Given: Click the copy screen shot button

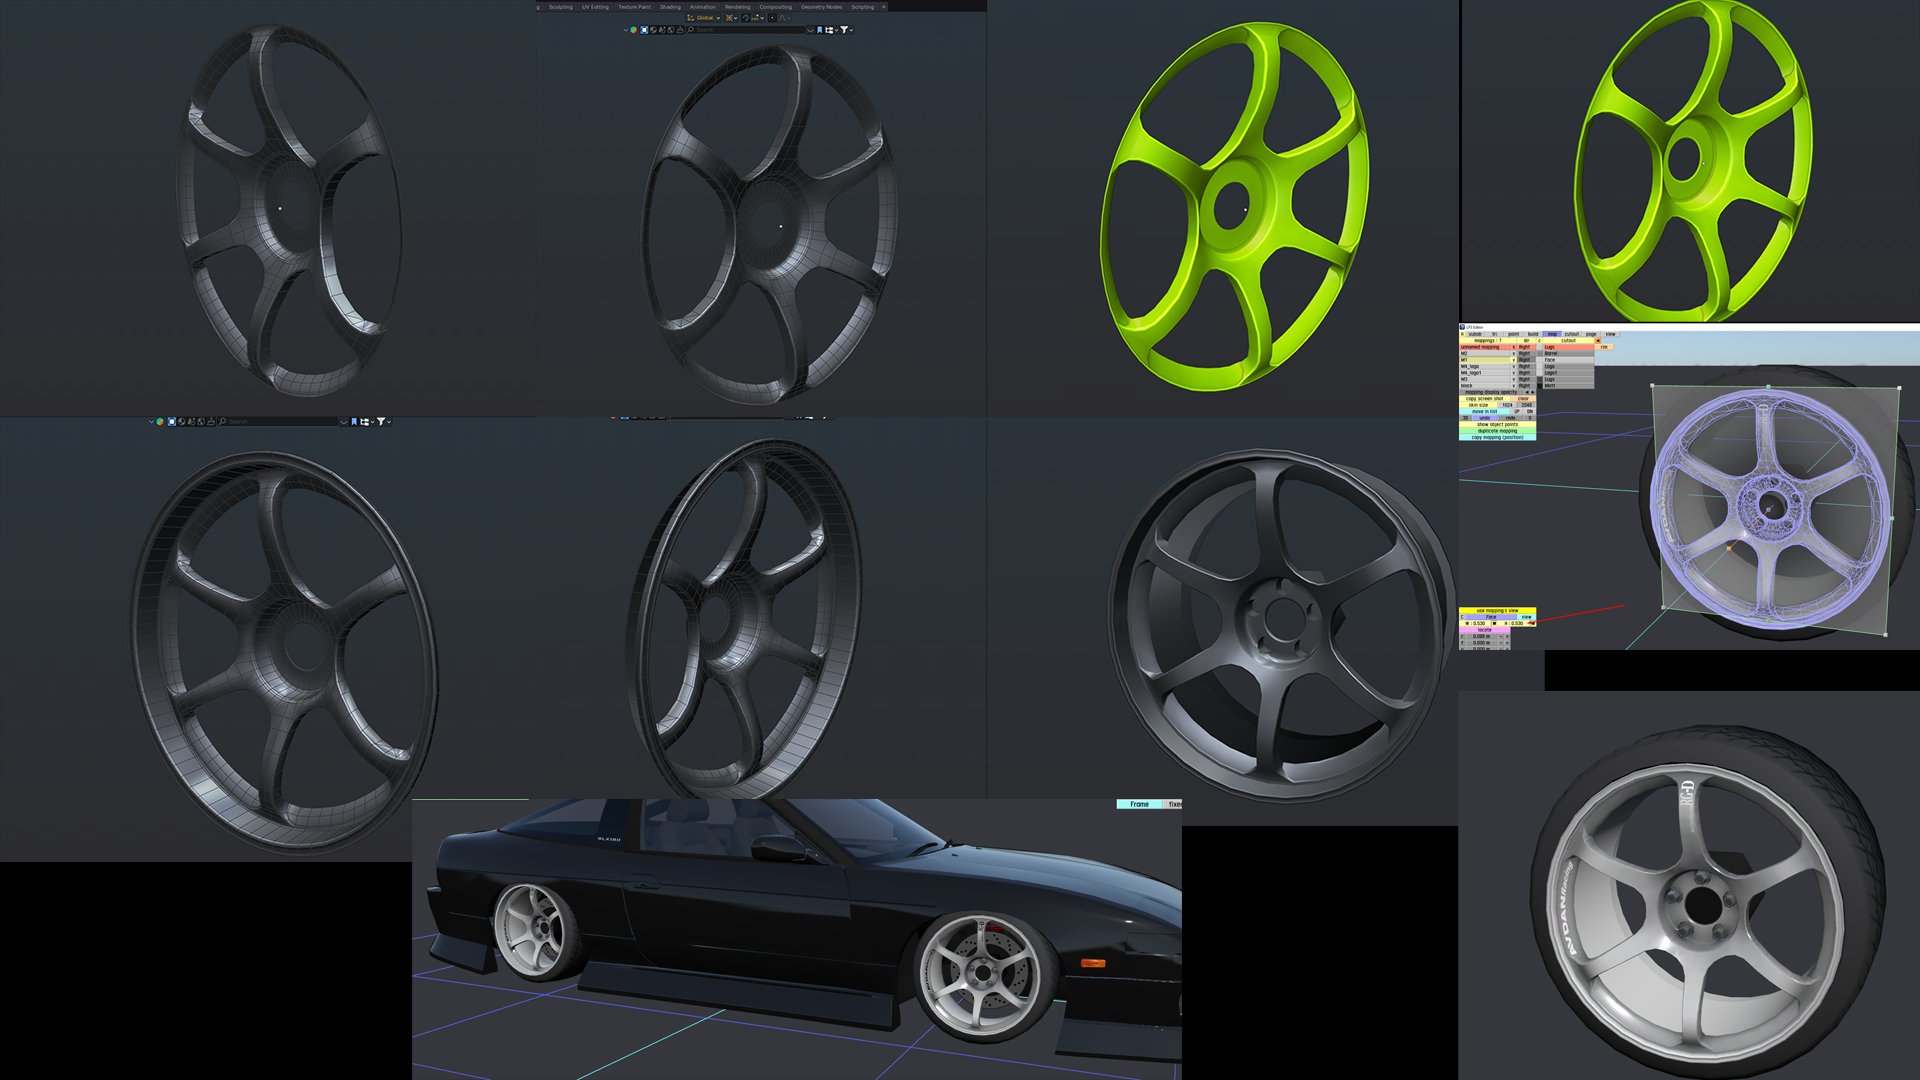Looking at the screenshot, I should [1484, 398].
